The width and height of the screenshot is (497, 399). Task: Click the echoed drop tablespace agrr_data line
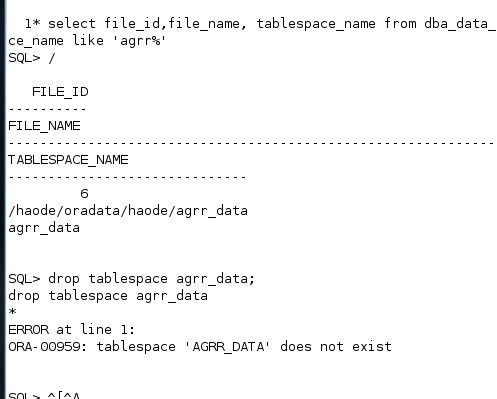pyautogui.click(x=108, y=296)
